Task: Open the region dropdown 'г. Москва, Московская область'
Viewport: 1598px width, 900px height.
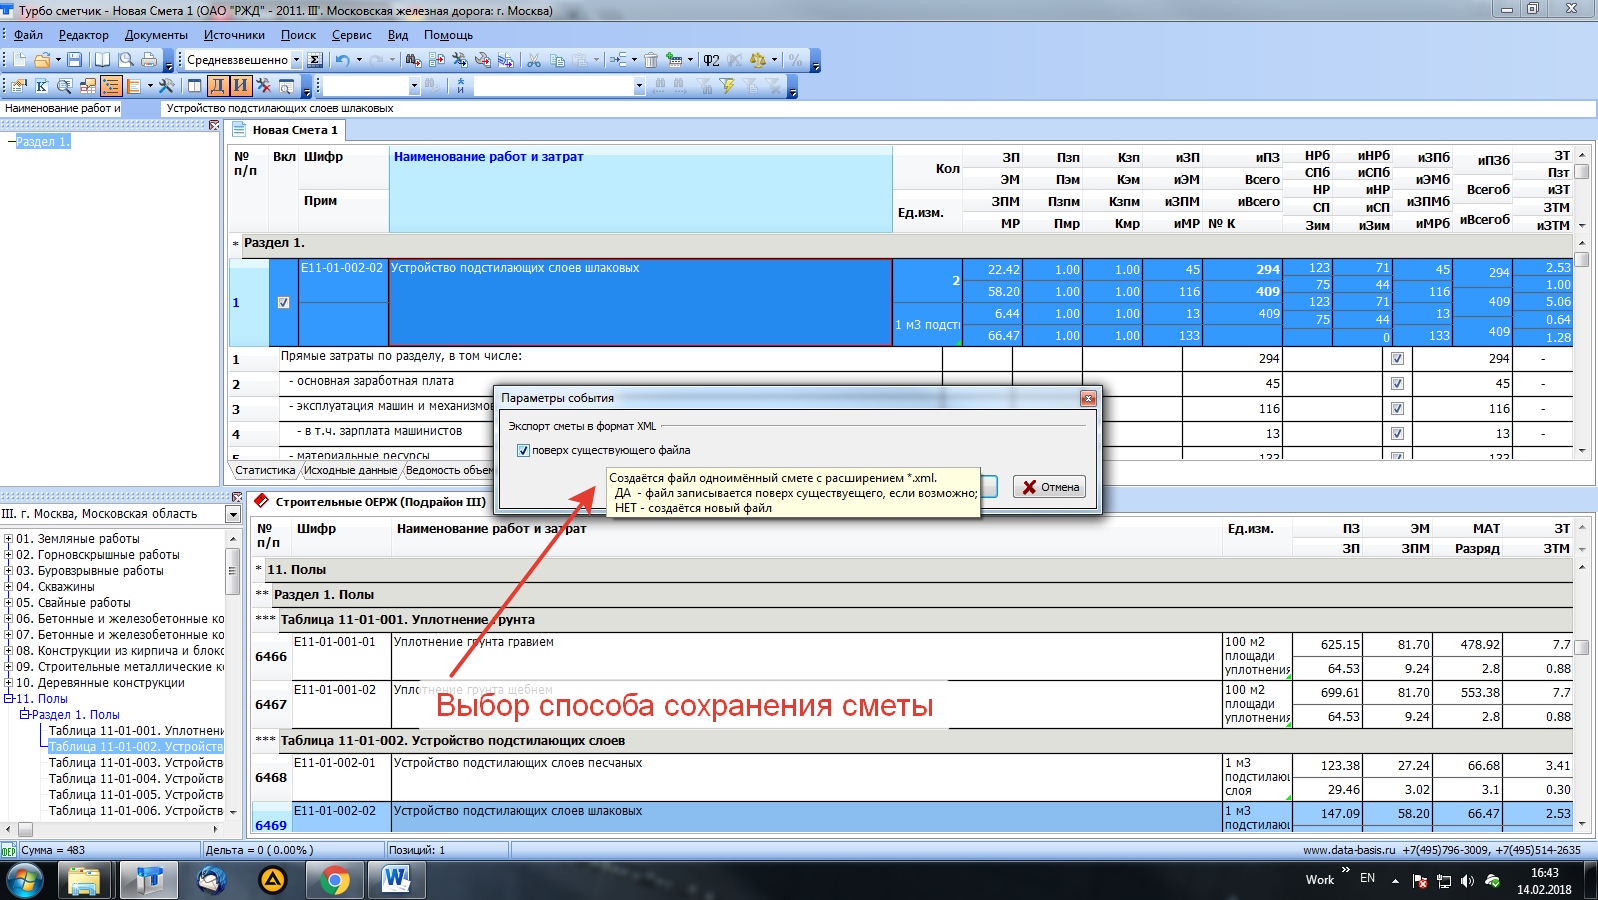Action: point(233,514)
